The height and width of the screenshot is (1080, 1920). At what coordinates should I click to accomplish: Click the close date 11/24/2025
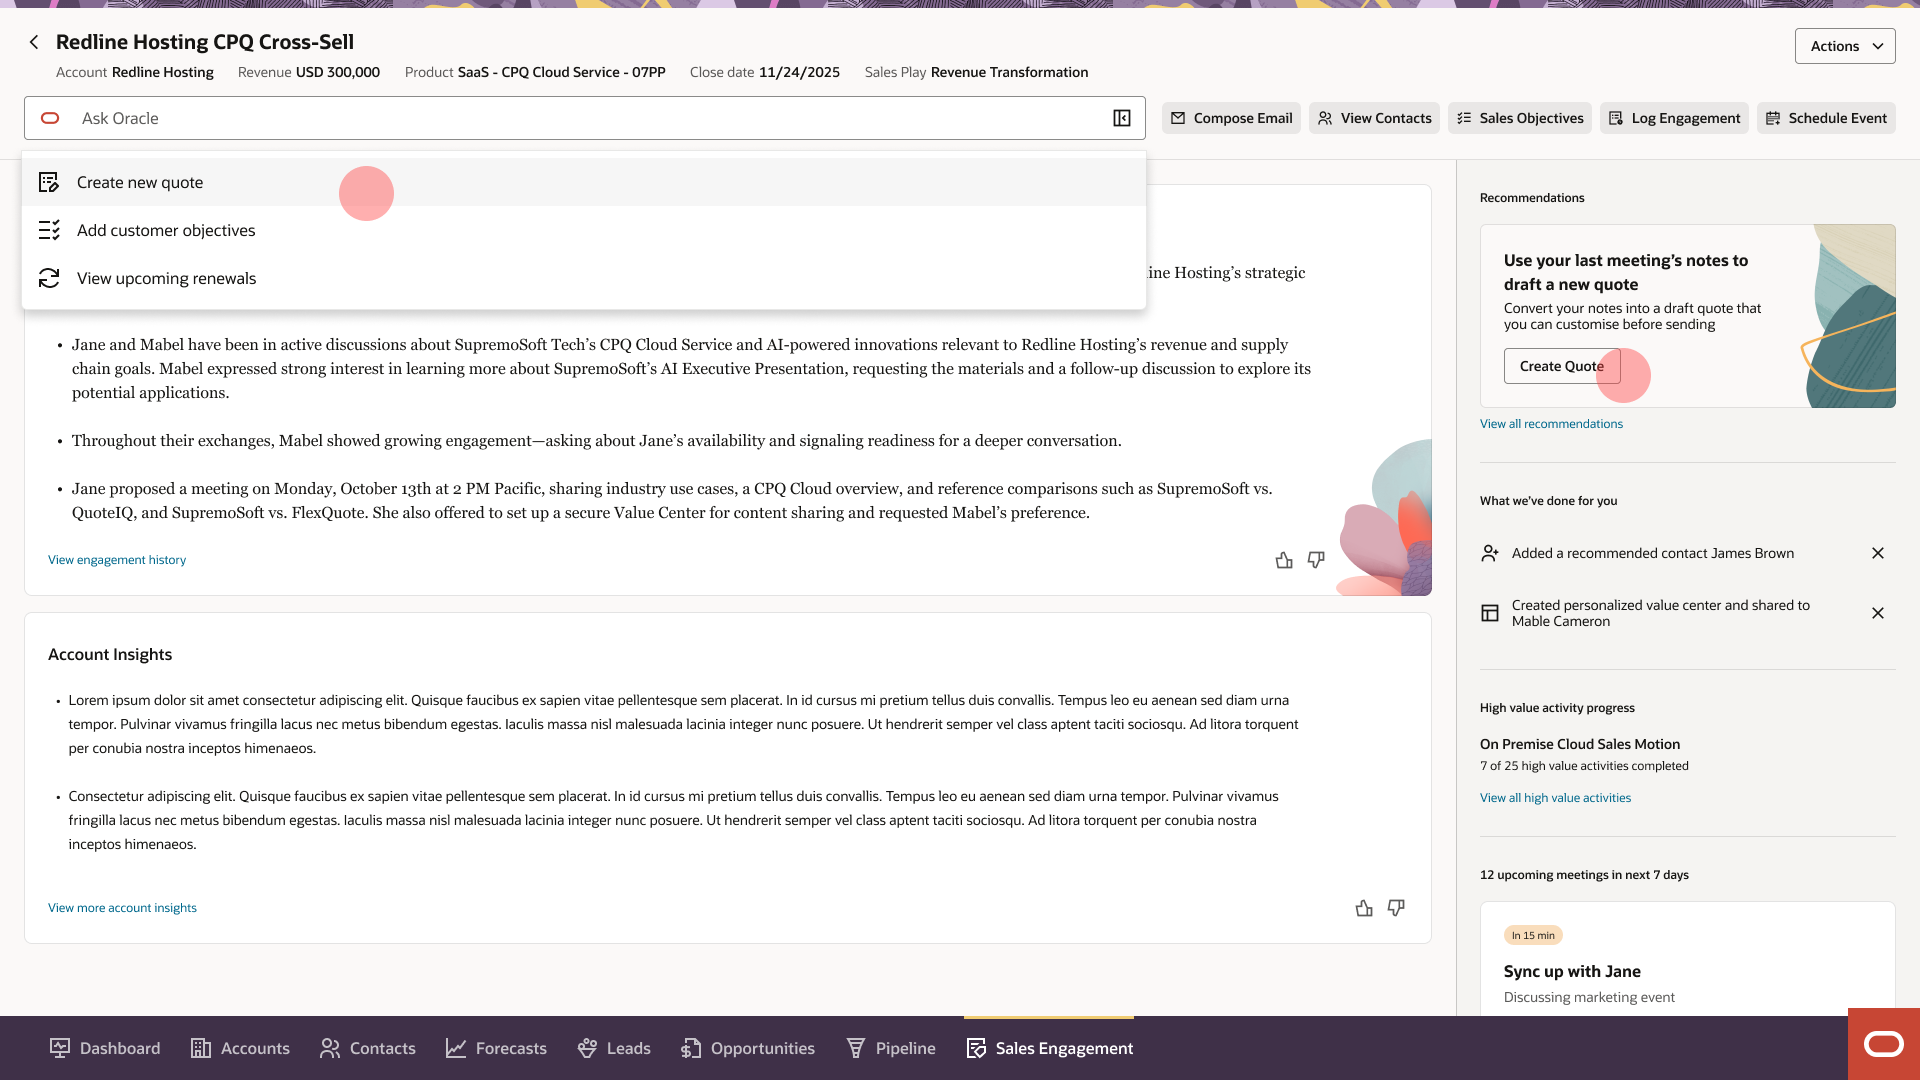click(799, 72)
